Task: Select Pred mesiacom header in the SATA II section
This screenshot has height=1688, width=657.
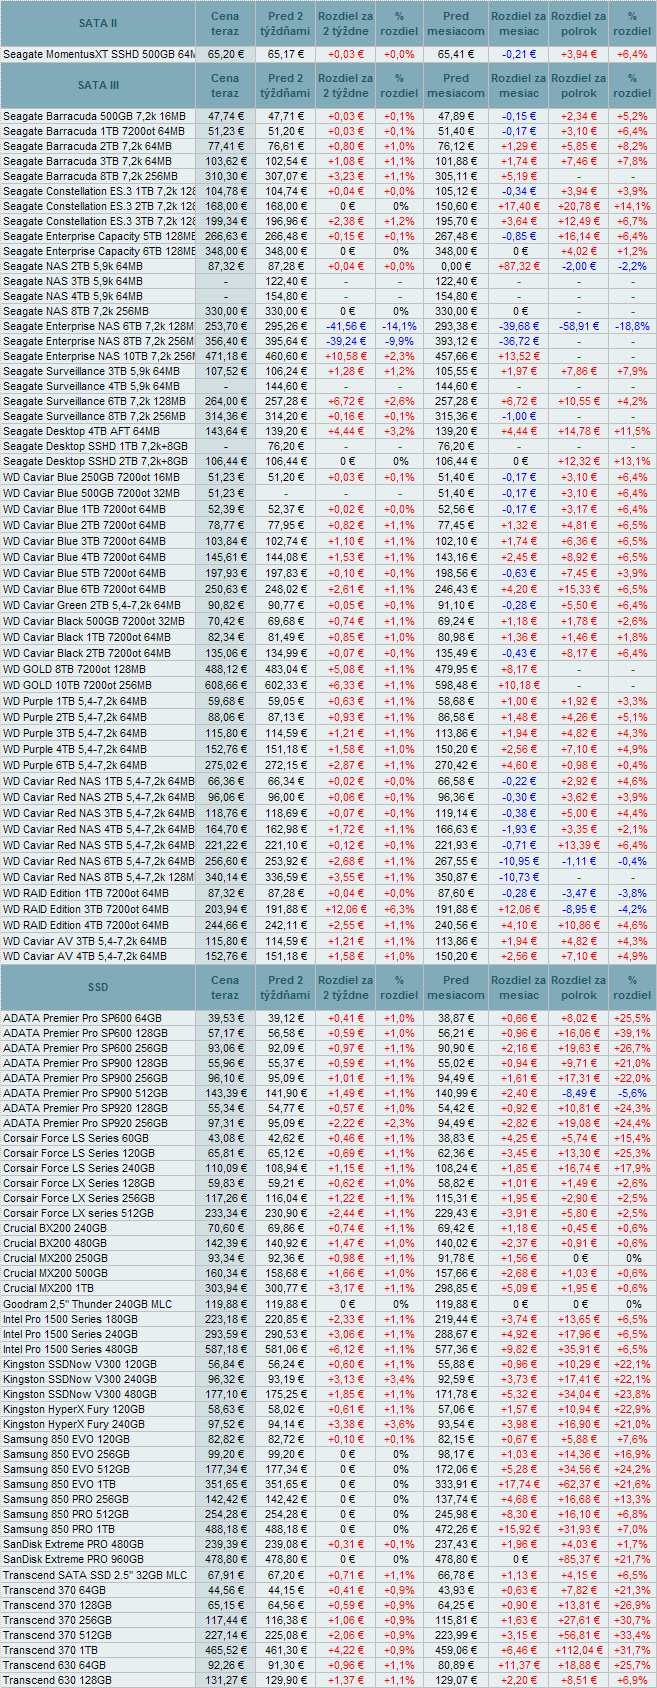Action: 456,23
